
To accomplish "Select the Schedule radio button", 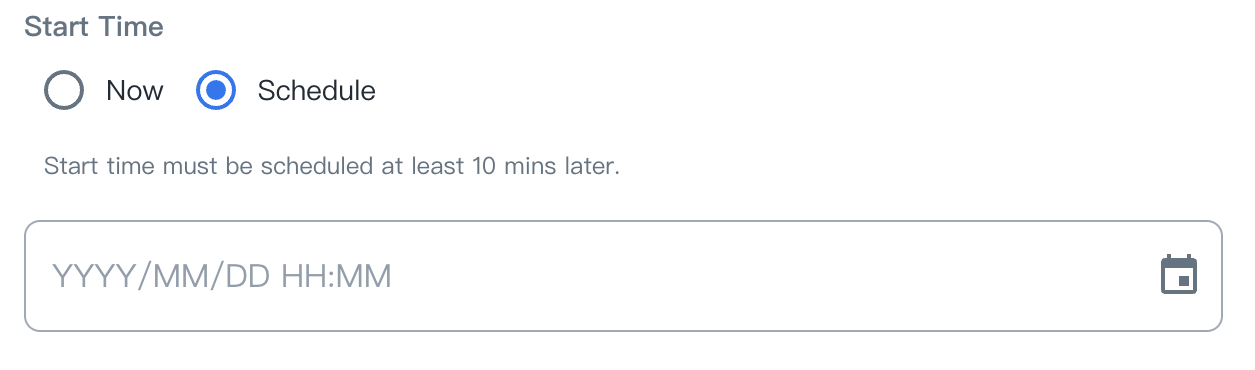I will click(x=215, y=91).
